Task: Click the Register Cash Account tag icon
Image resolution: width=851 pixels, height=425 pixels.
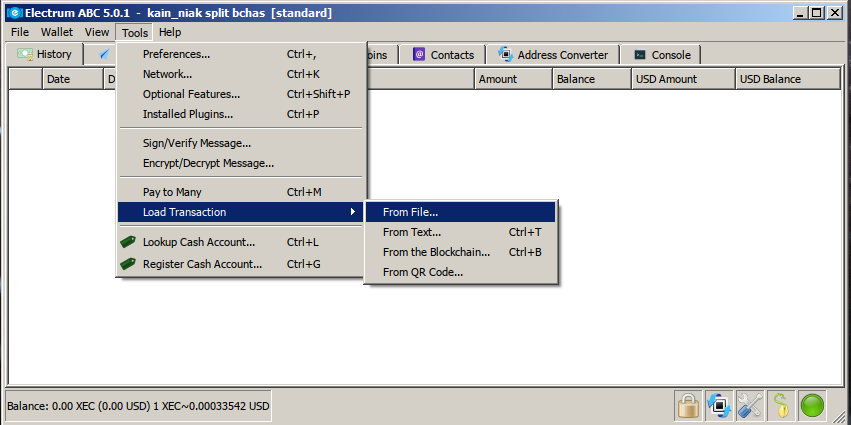Action: pyautogui.click(x=128, y=264)
